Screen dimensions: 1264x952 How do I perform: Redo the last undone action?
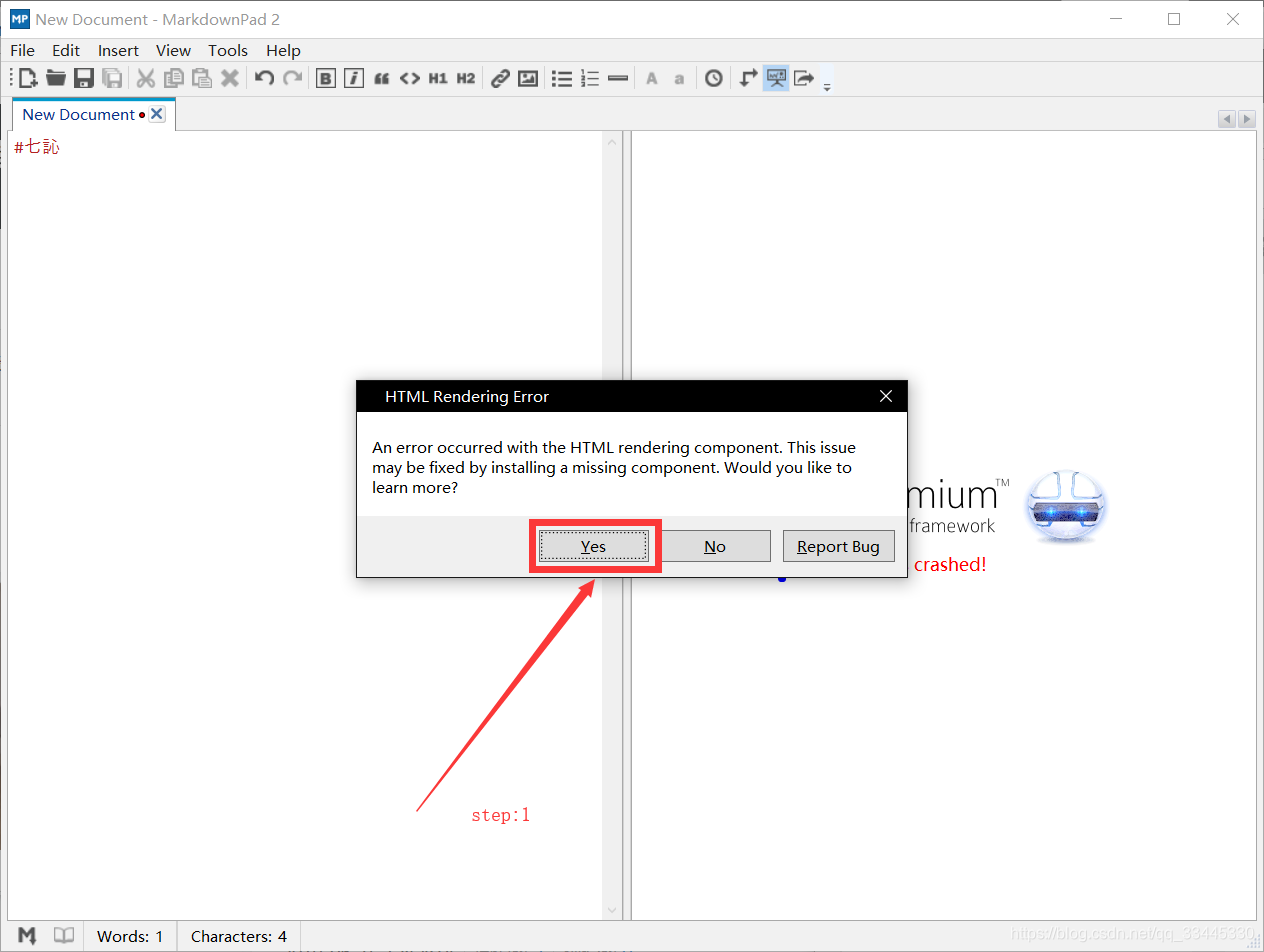(x=292, y=78)
